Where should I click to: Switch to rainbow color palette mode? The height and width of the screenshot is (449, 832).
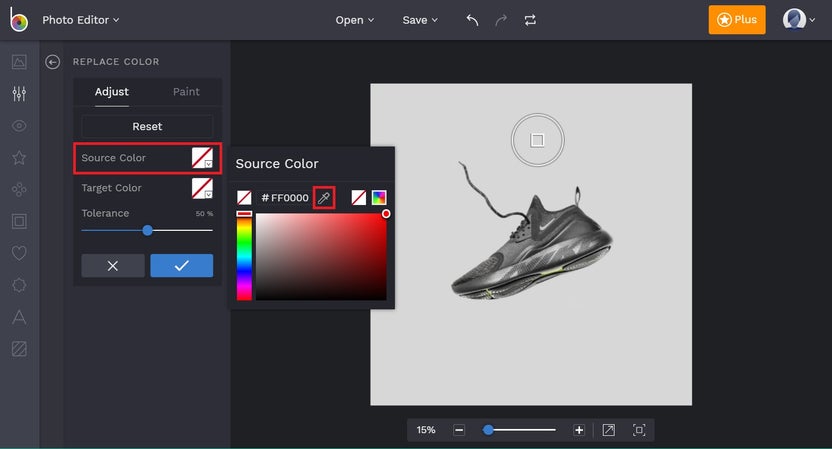(x=379, y=198)
